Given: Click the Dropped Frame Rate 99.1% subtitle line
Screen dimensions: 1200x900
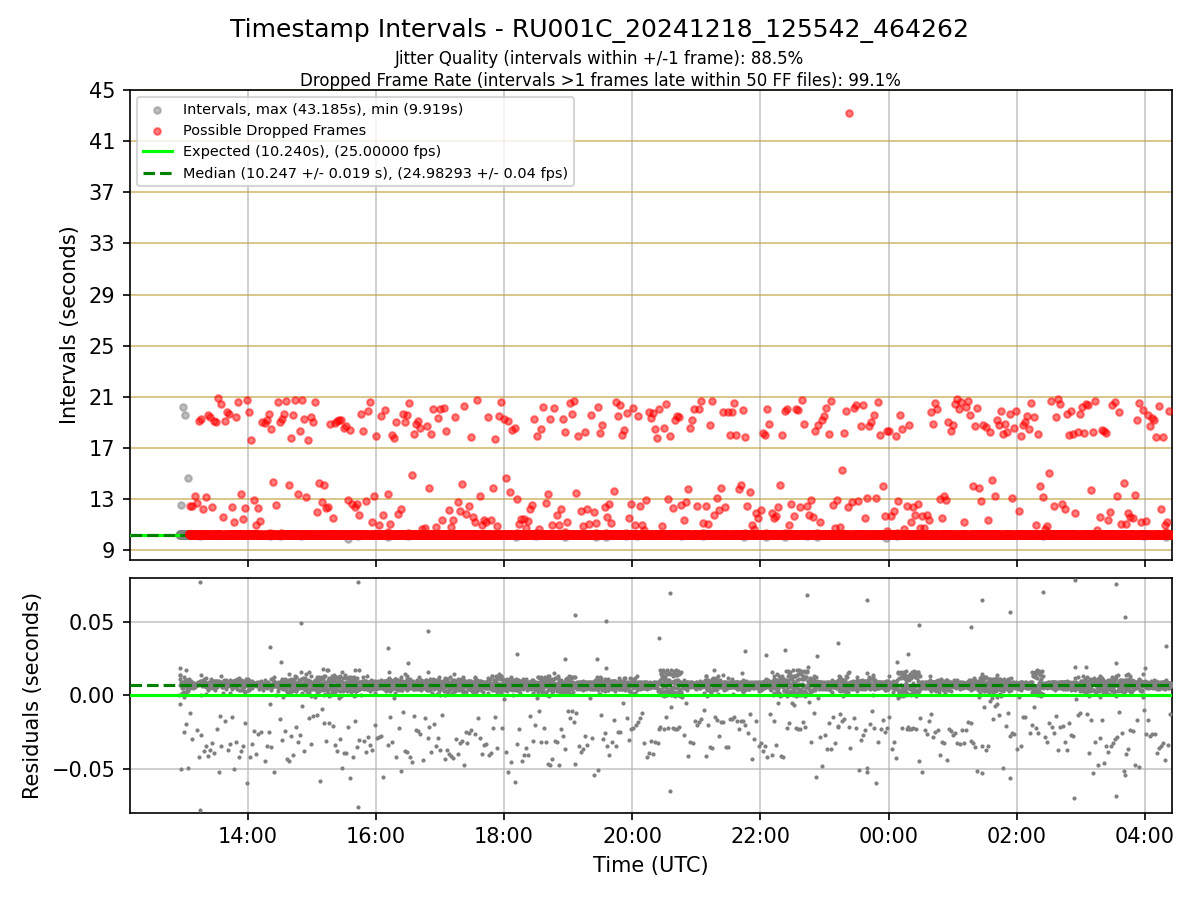Looking at the screenshot, I should (x=600, y=80).
